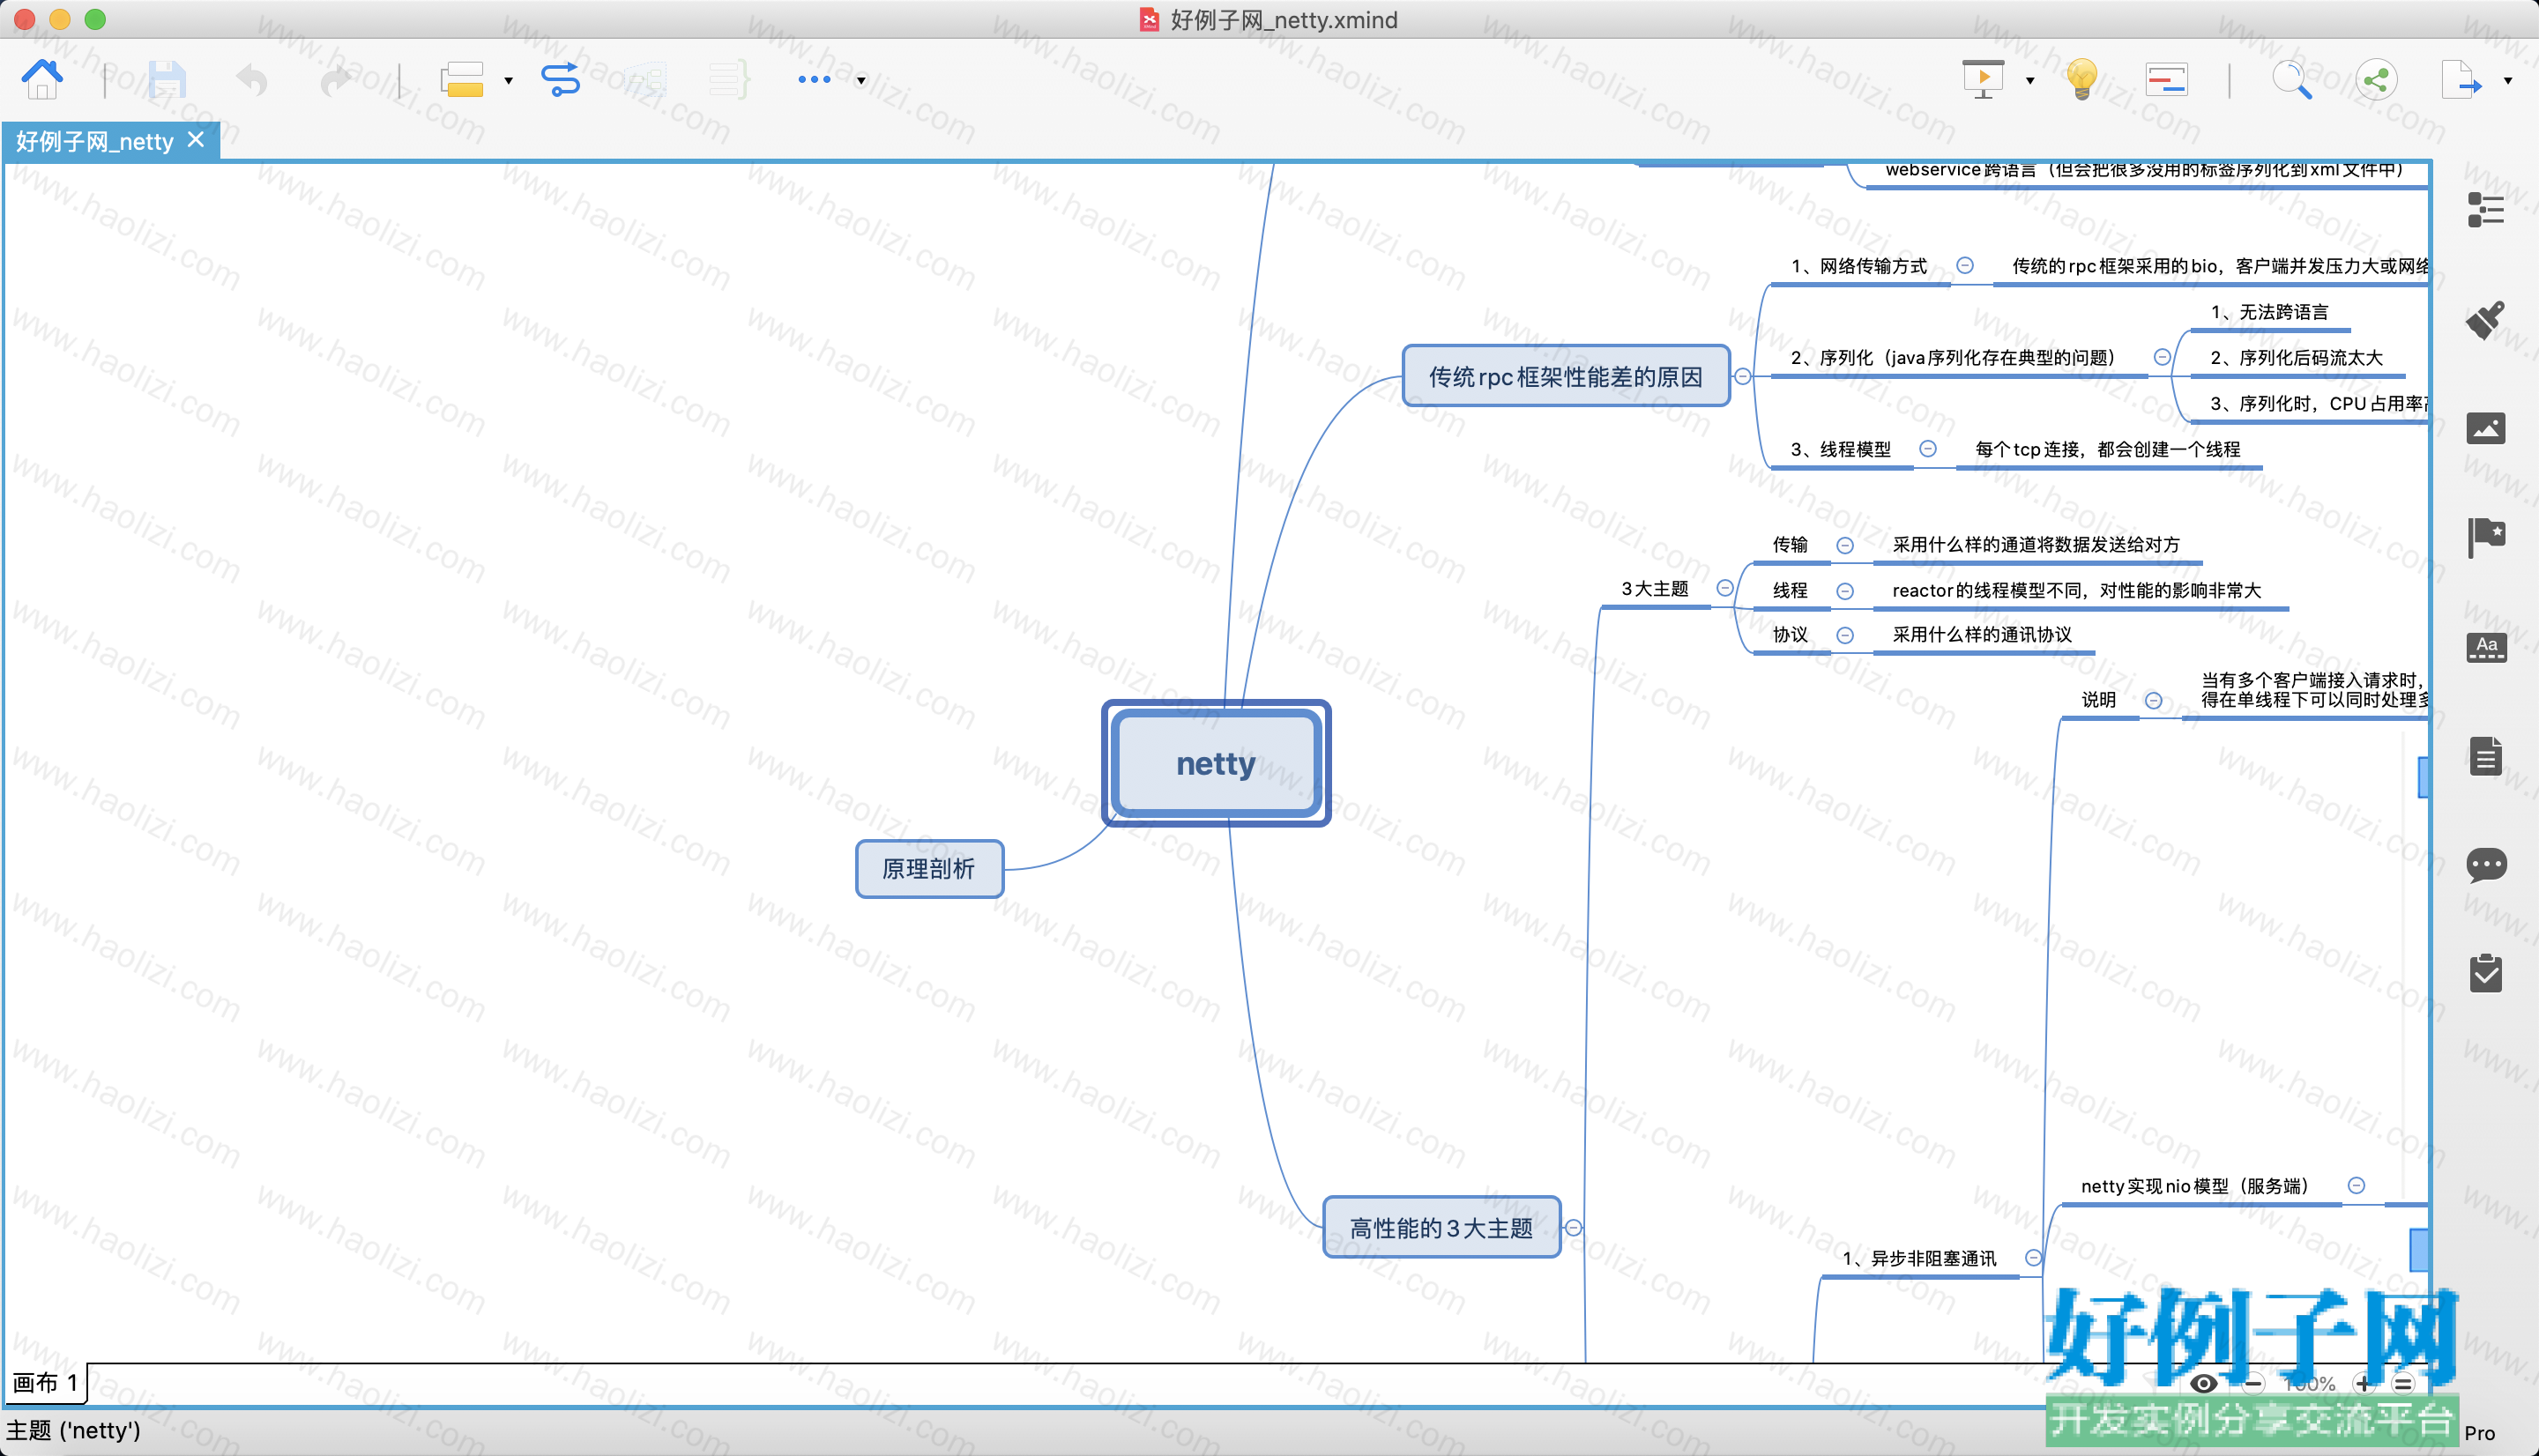Open the Image gallery sidebar panel
The height and width of the screenshot is (1456, 2539).
click(x=2485, y=428)
